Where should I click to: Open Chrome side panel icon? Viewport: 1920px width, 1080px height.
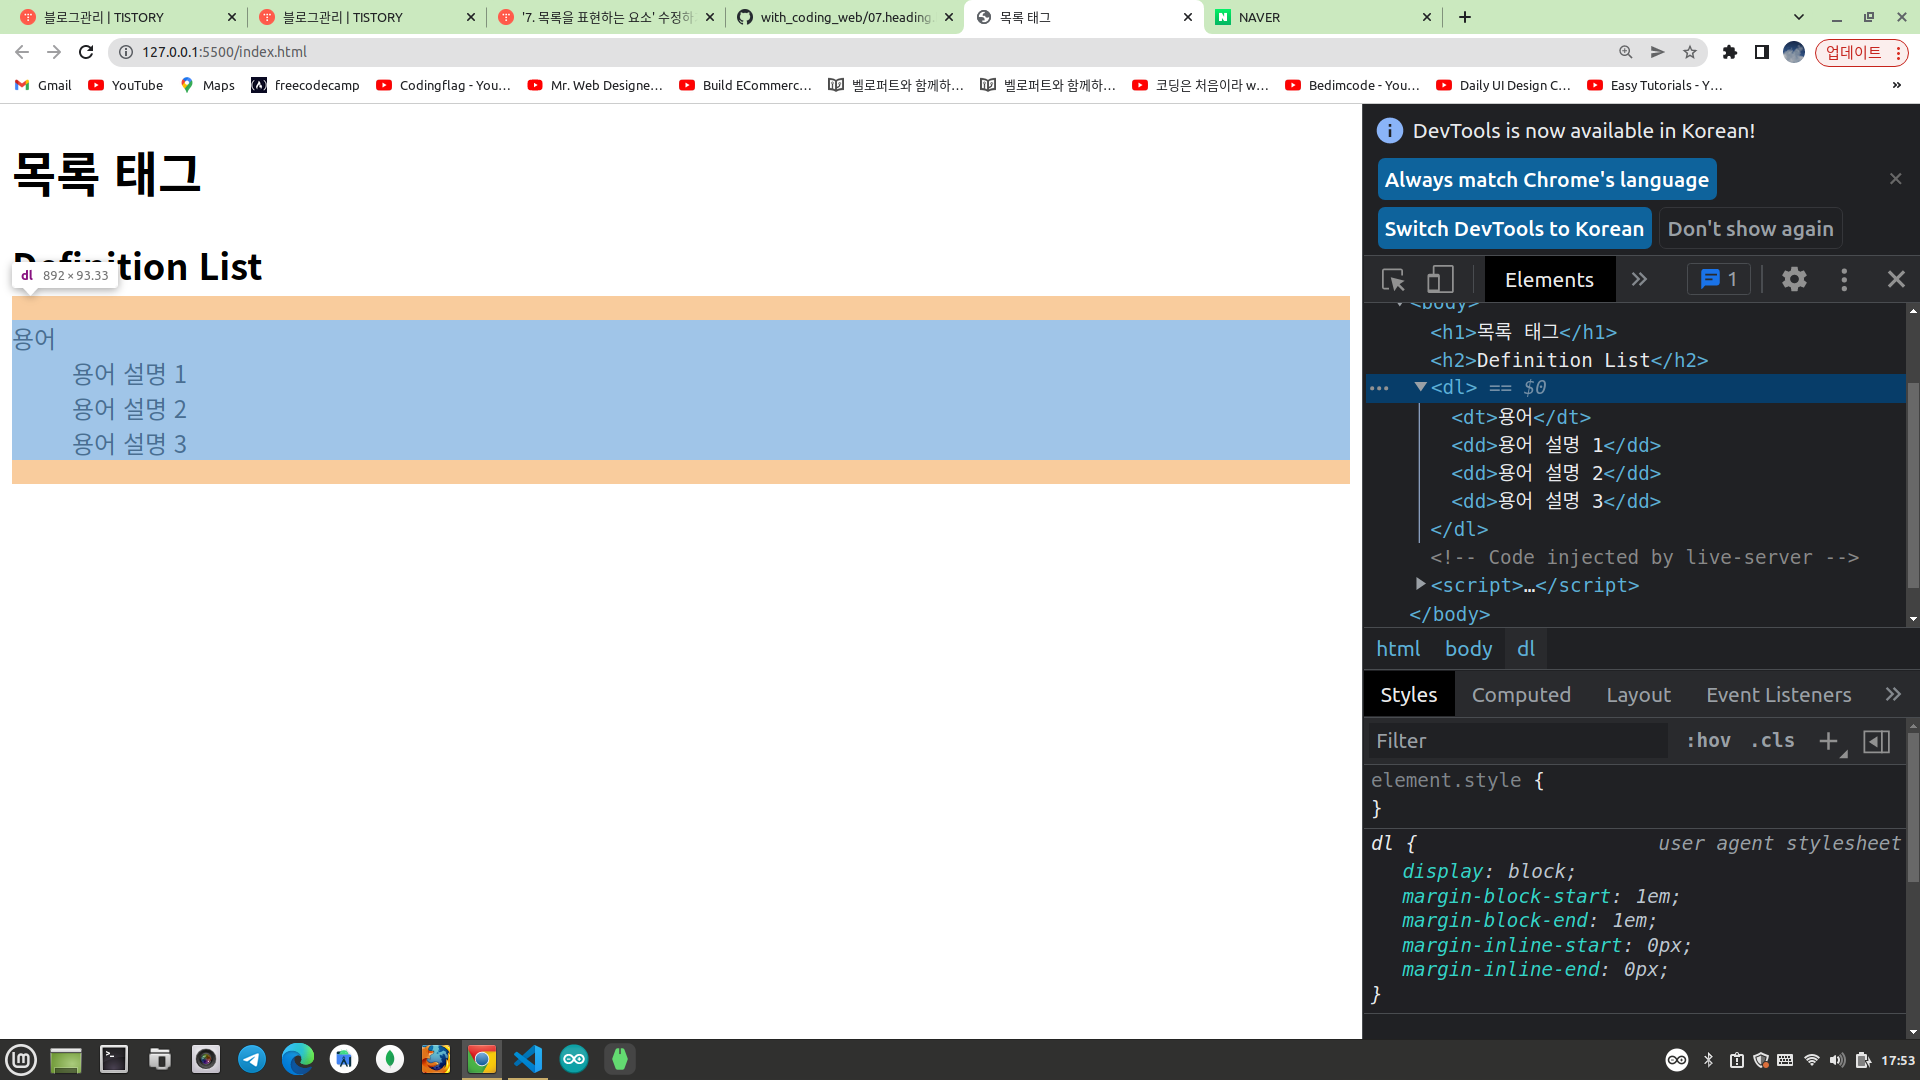click(1762, 52)
